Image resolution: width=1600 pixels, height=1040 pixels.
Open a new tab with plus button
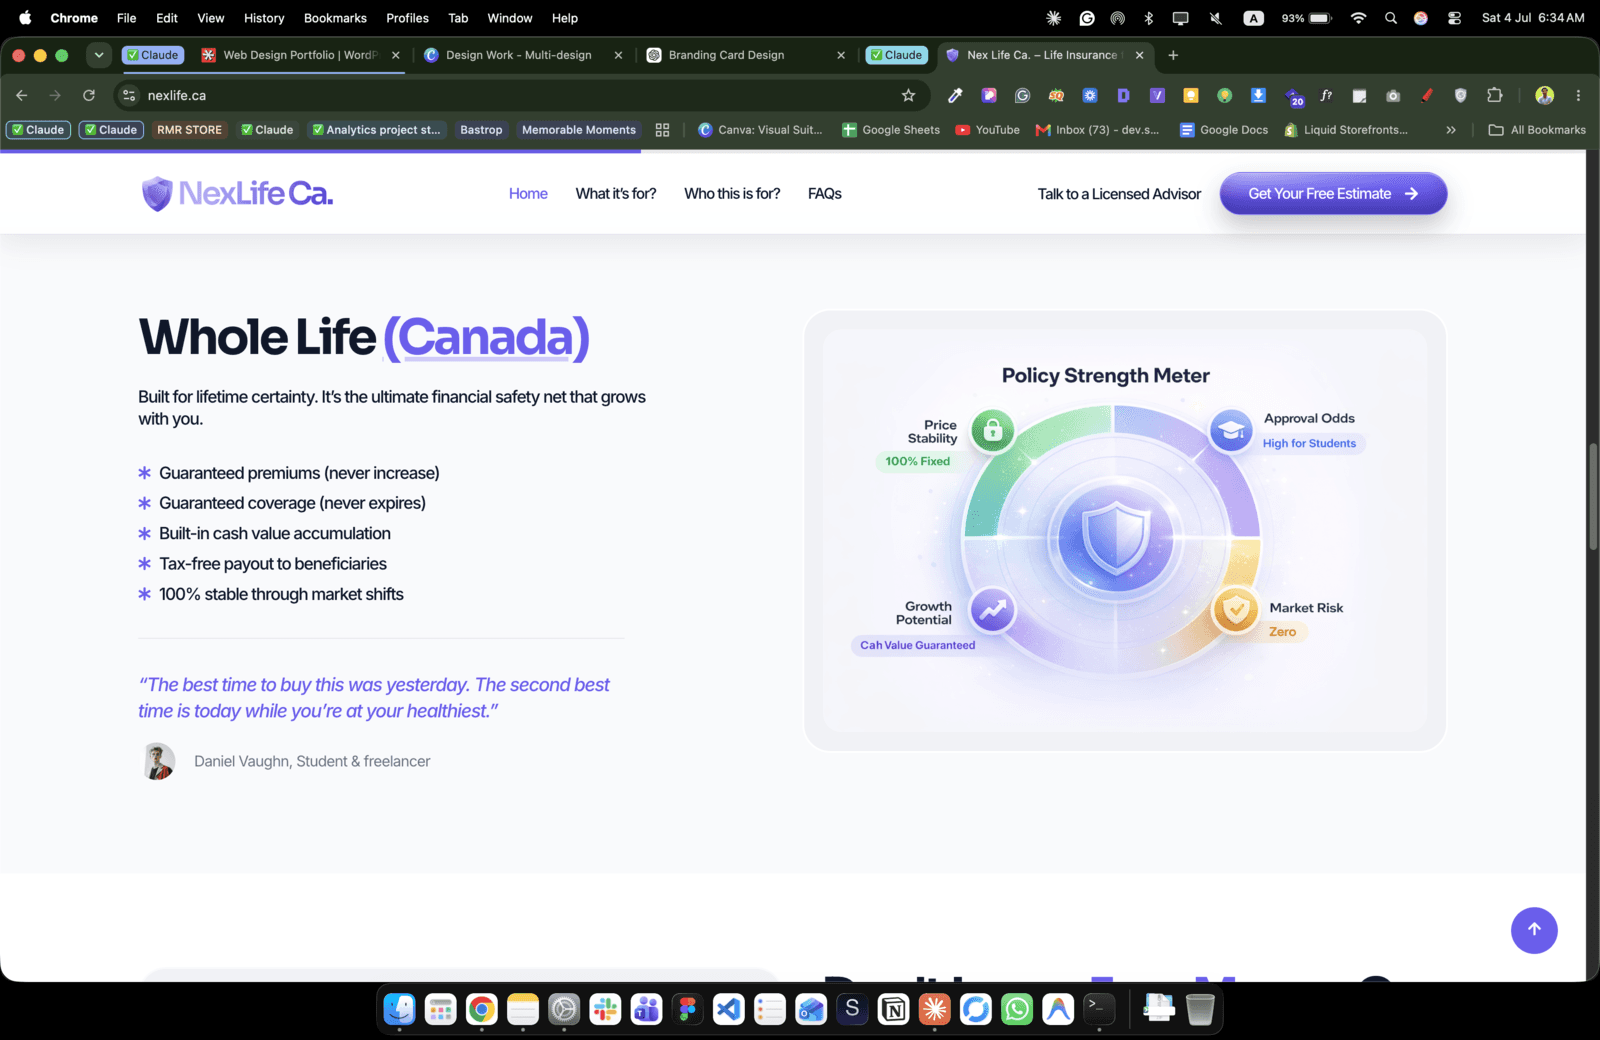point(1173,55)
